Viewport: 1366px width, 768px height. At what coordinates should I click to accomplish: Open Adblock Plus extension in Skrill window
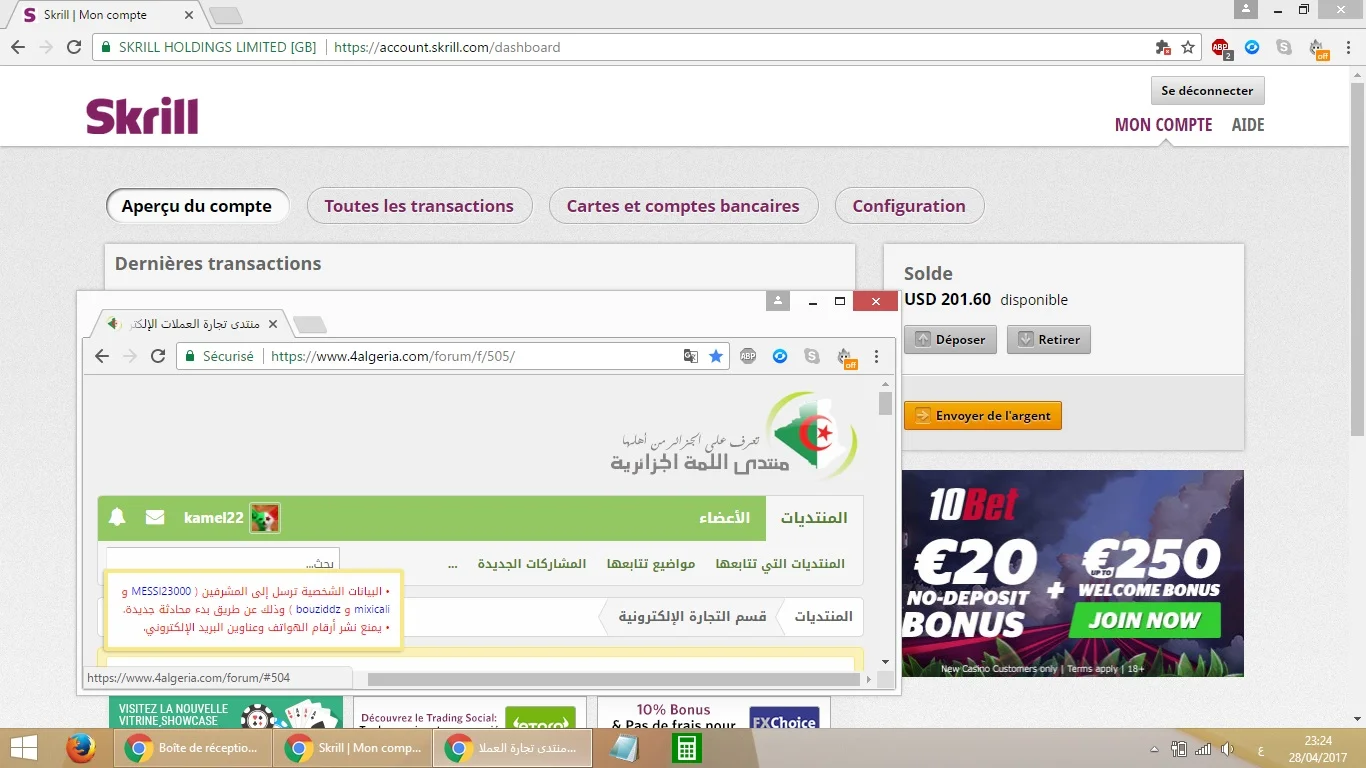pos(1220,47)
